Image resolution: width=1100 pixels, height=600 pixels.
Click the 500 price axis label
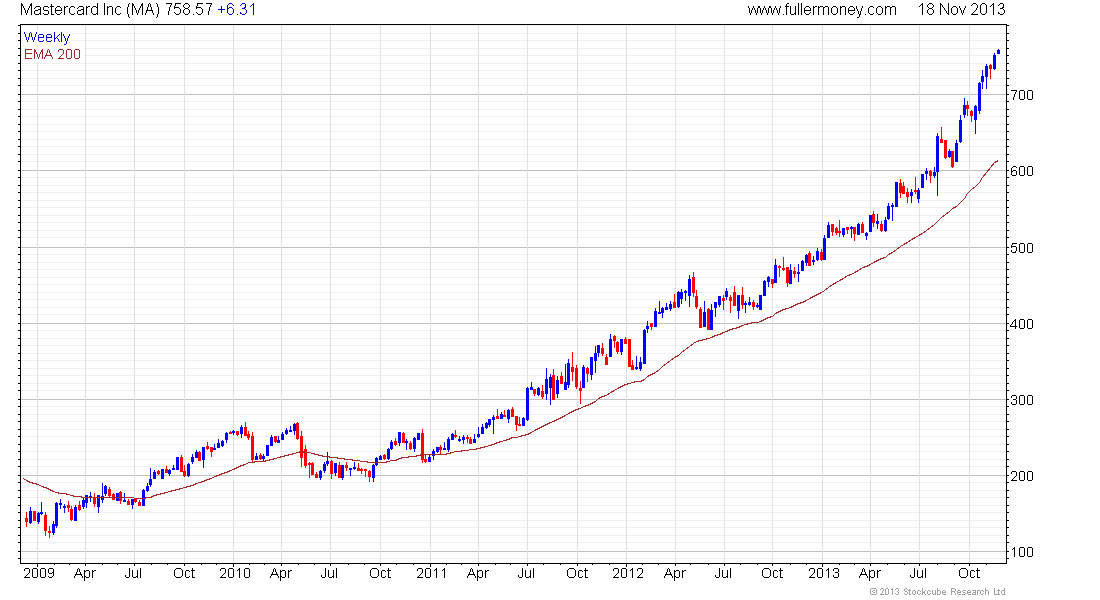(x=1021, y=248)
